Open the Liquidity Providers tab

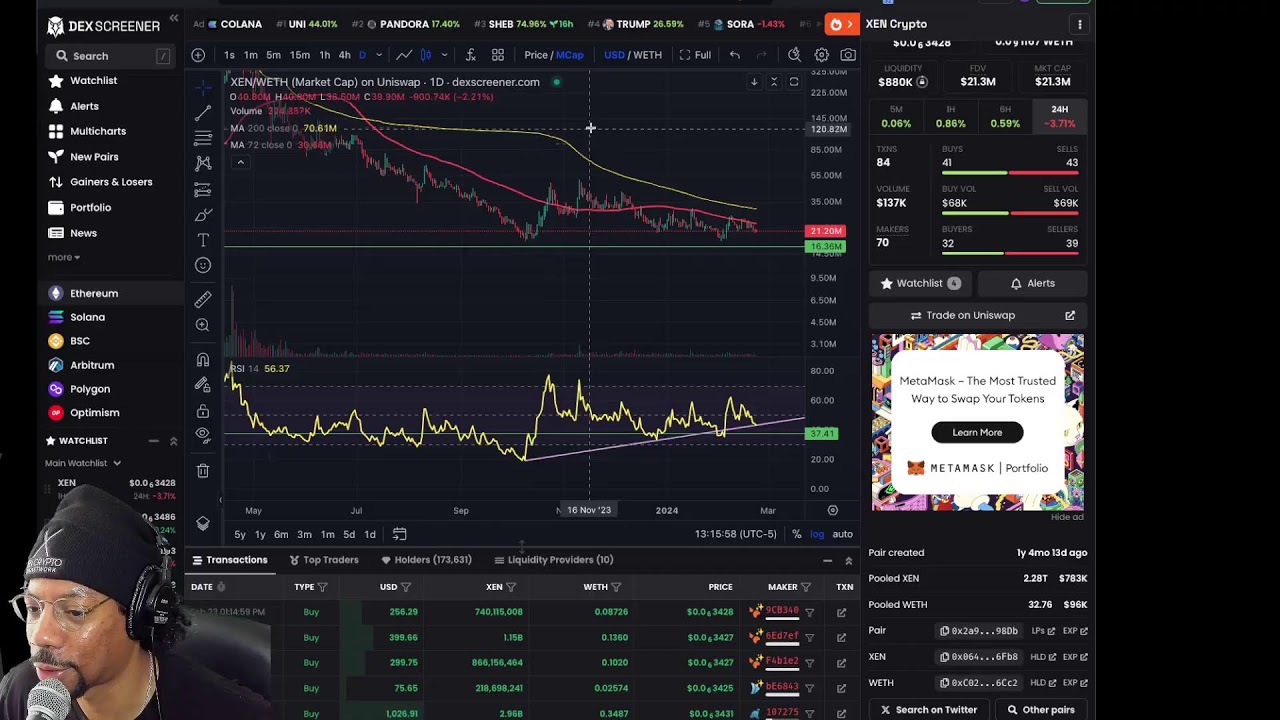[553, 560]
